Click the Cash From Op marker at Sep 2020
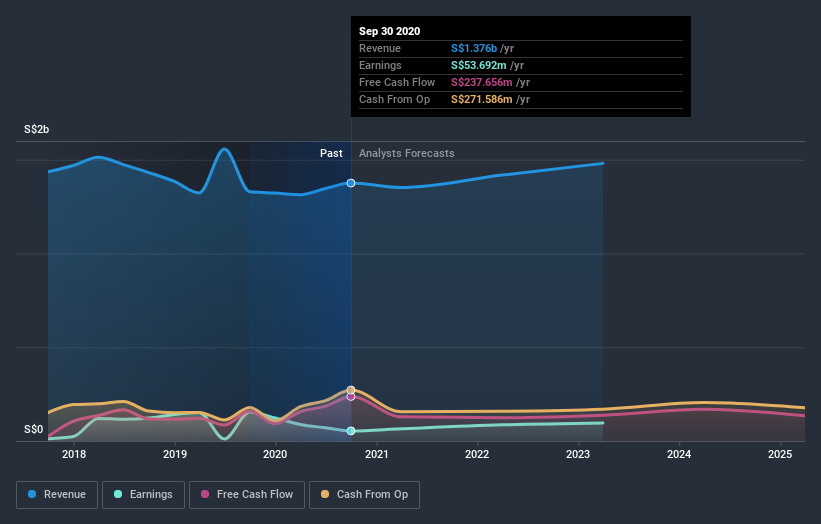 [351, 390]
